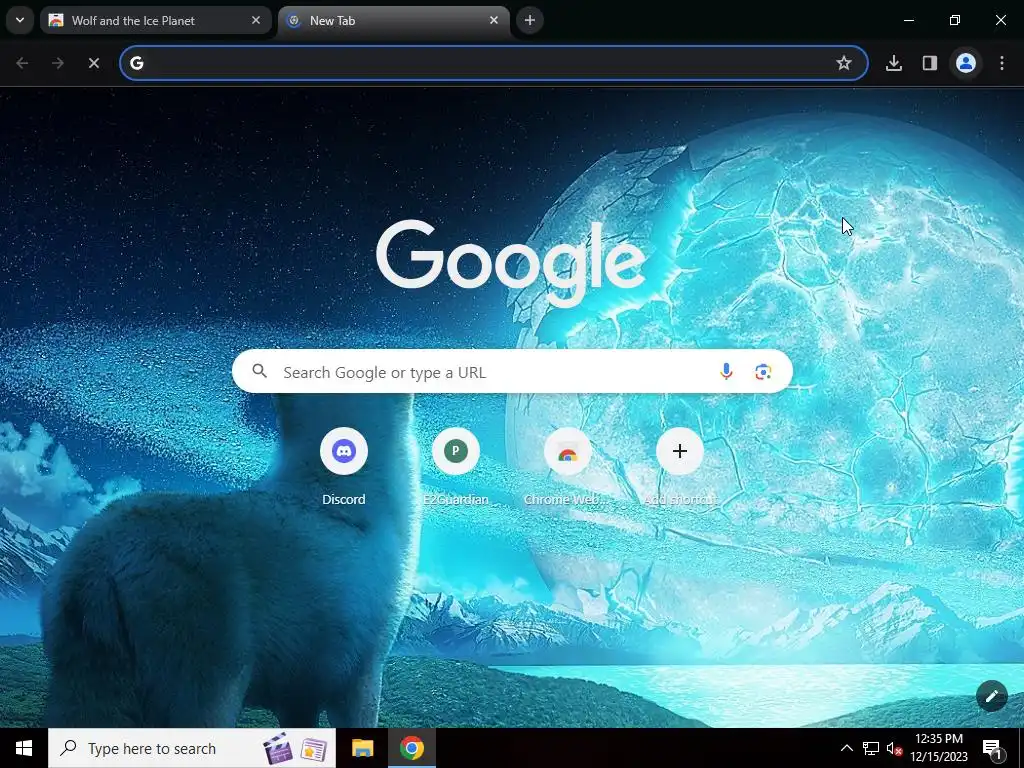Close the Wolf and the Ice Planet tab
Viewport: 1024px width, 768px height.
coord(256,20)
